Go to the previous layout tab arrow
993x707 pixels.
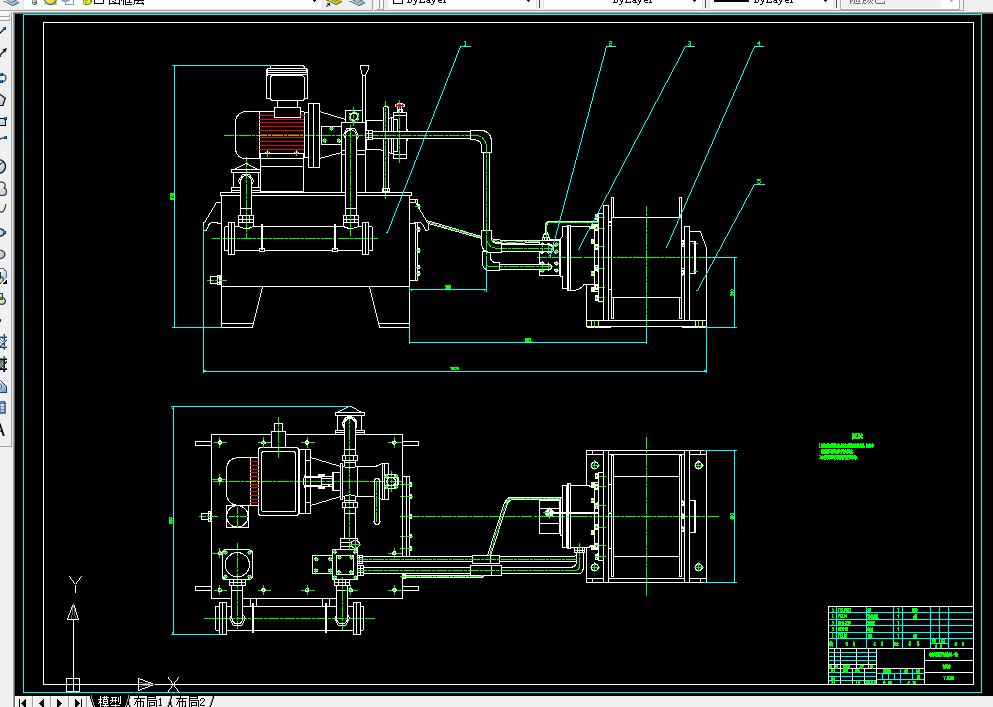[x=41, y=702]
